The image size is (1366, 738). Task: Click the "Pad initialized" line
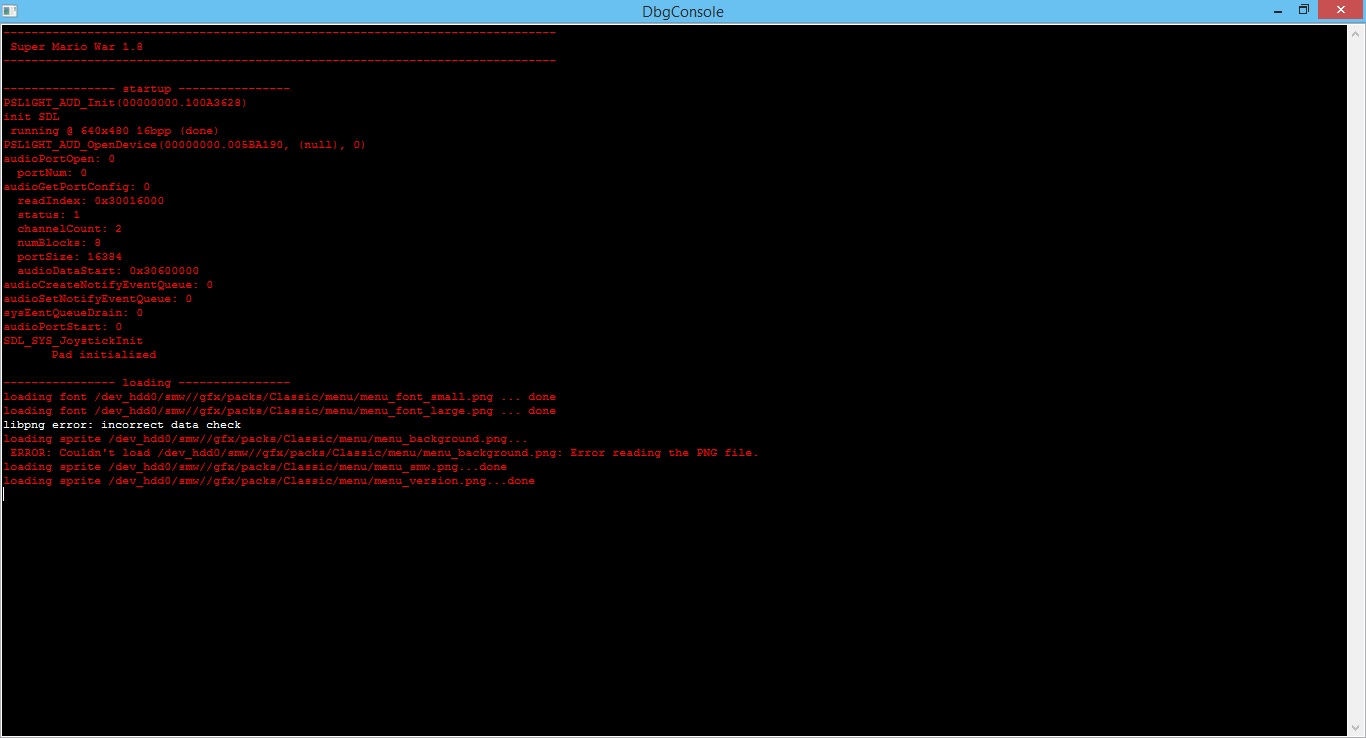click(104, 355)
